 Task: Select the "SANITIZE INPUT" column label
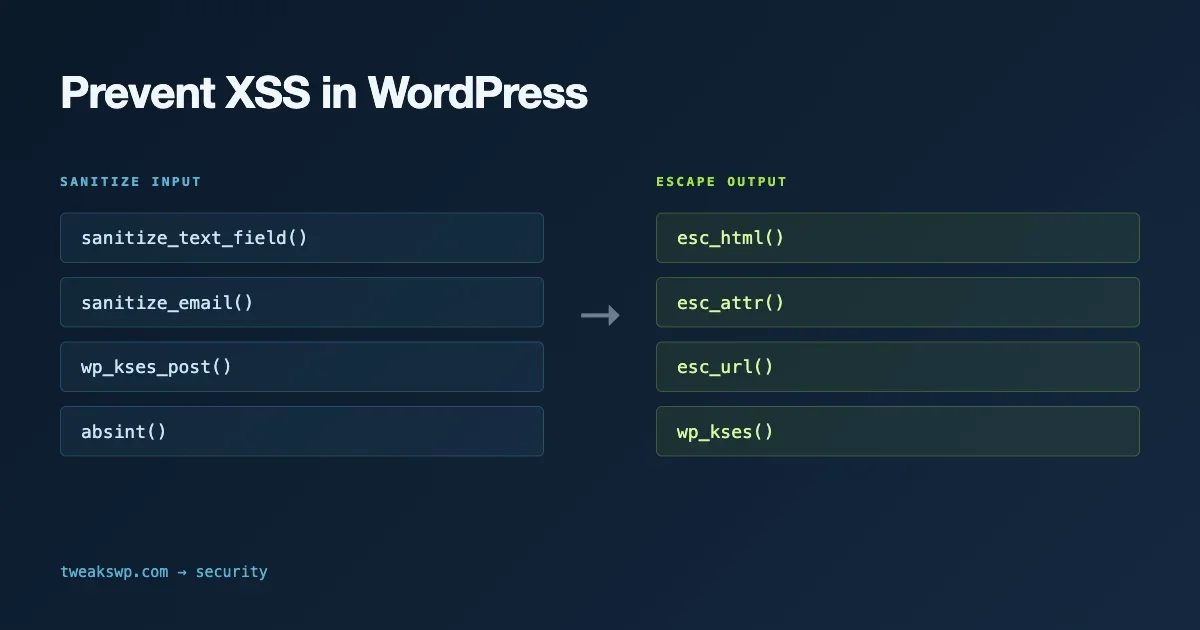131,182
